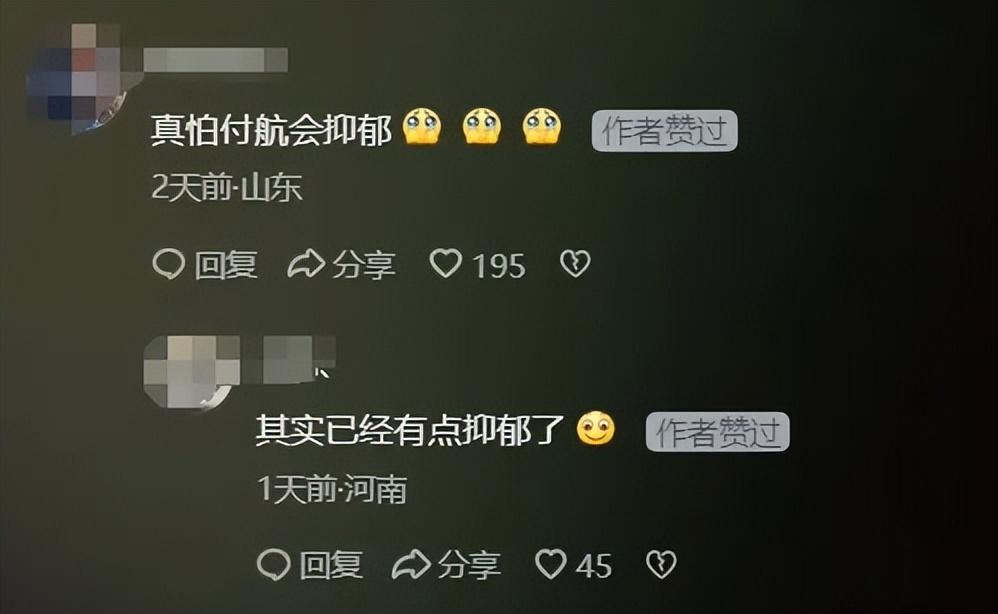Click the 195 like count number

pyautogui.click(x=499, y=265)
